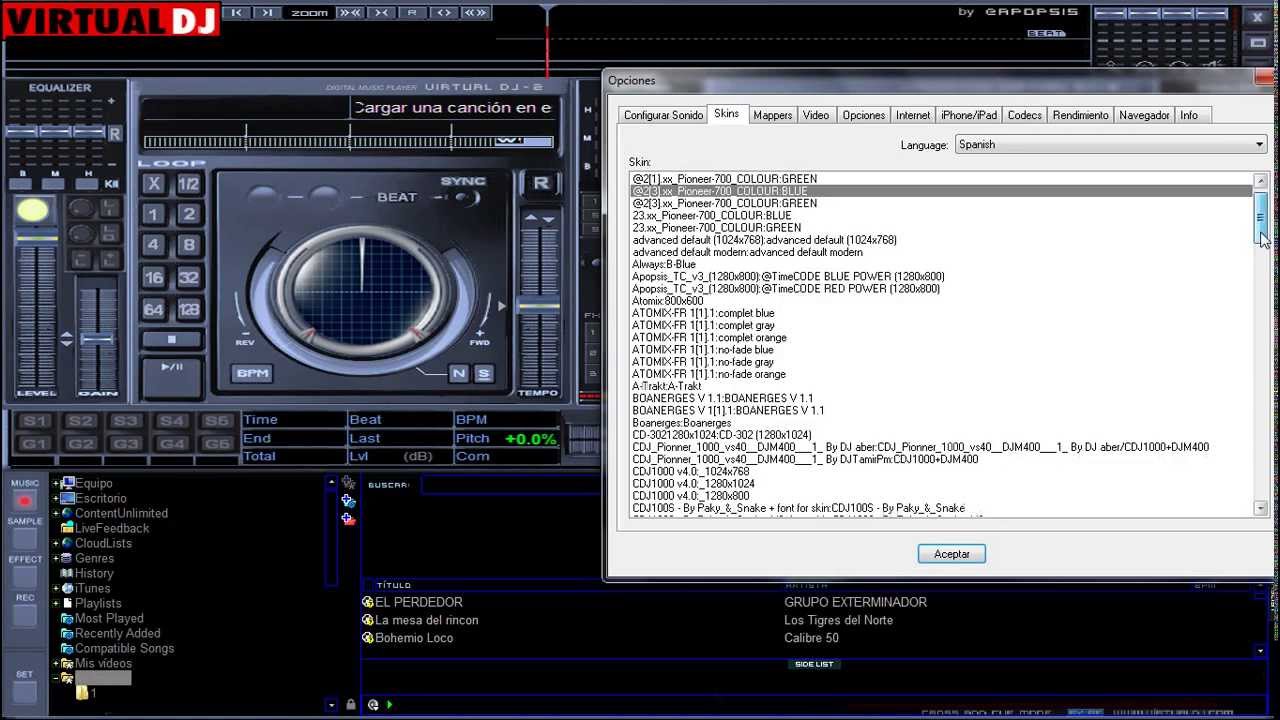
Task: Open the Language dropdown in Opciones
Action: [x=1111, y=144]
